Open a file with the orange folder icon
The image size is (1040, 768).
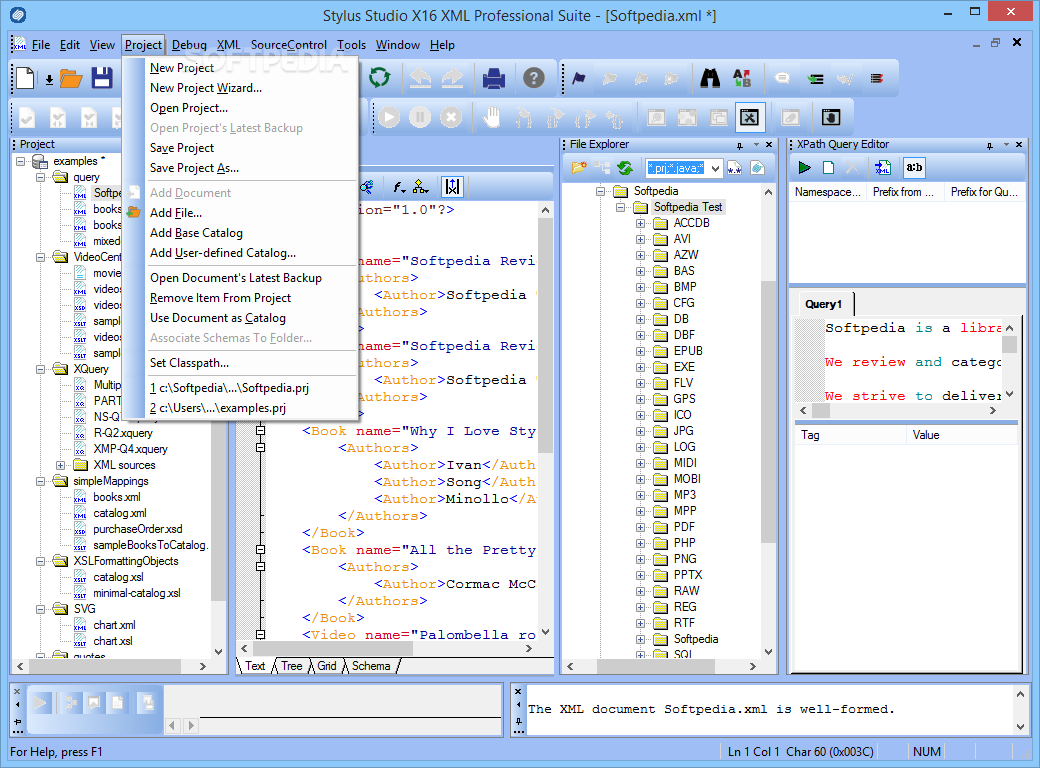(71, 79)
